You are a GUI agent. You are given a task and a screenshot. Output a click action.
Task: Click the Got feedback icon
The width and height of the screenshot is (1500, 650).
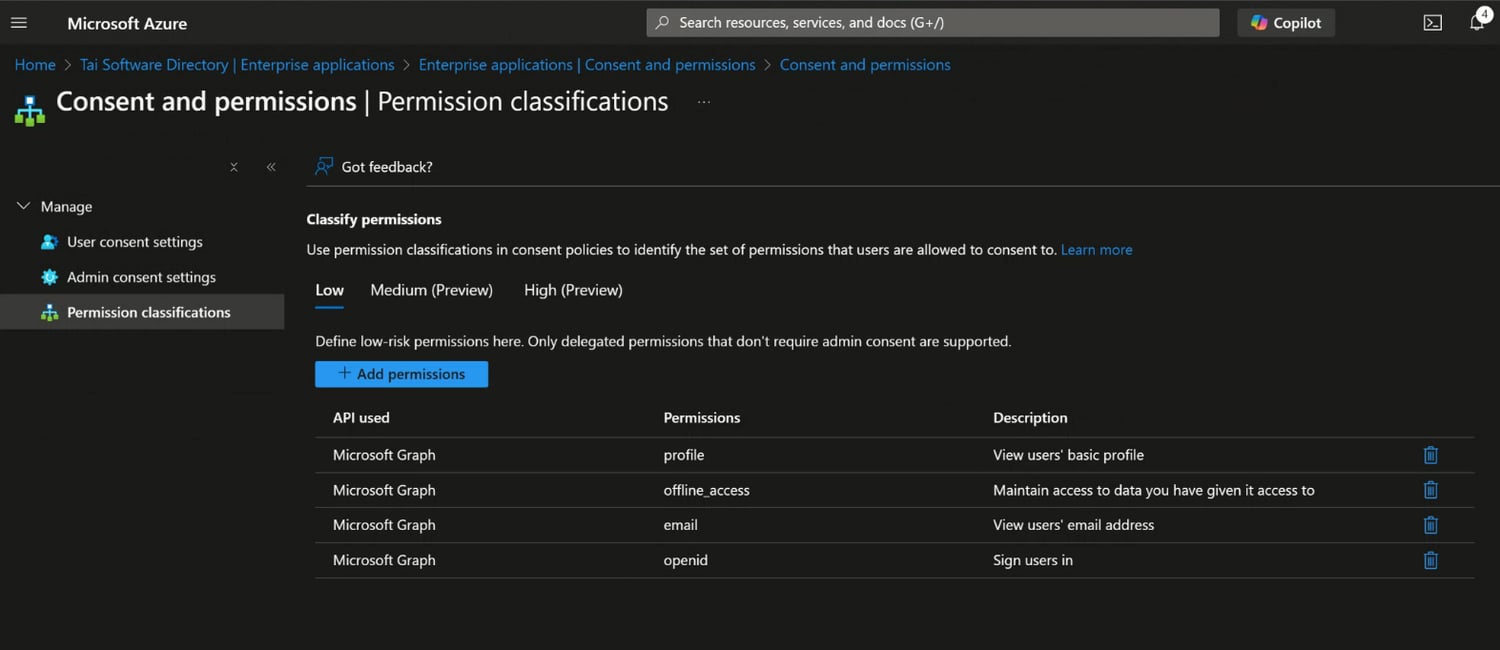324,166
